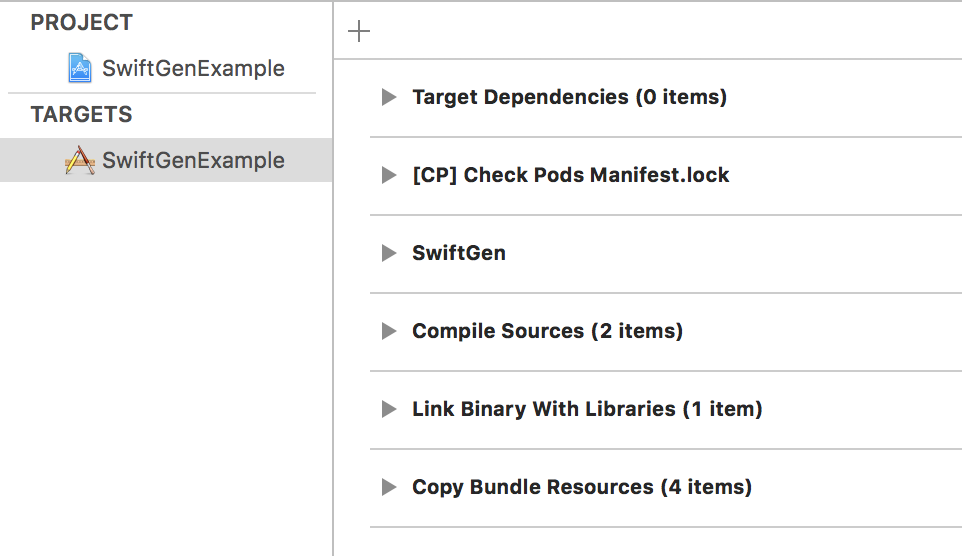The width and height of the screenshot is (962, 556).
Task: Select the SwiftGenExample target name under TARGETS
Action: click(193, 160)
